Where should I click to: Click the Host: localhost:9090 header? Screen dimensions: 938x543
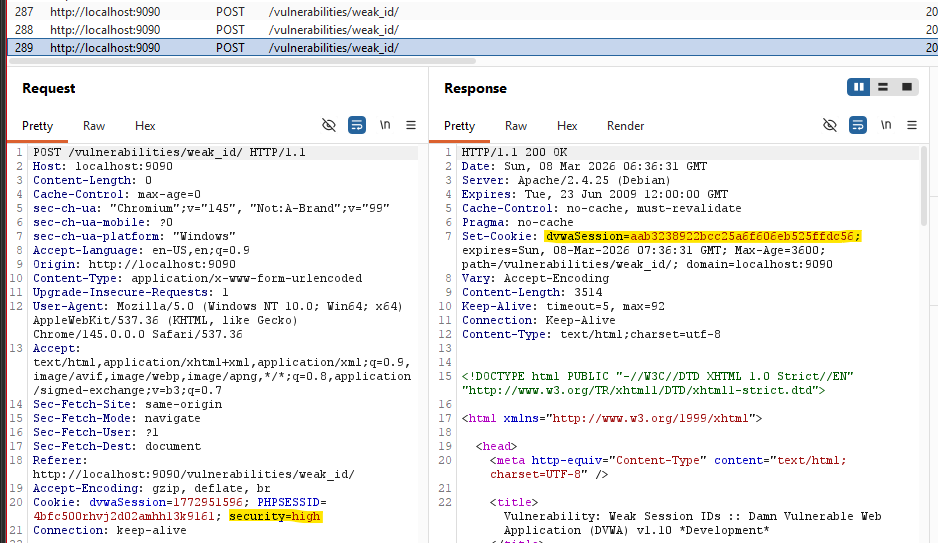pyautogui.click(x=103, y=166)
